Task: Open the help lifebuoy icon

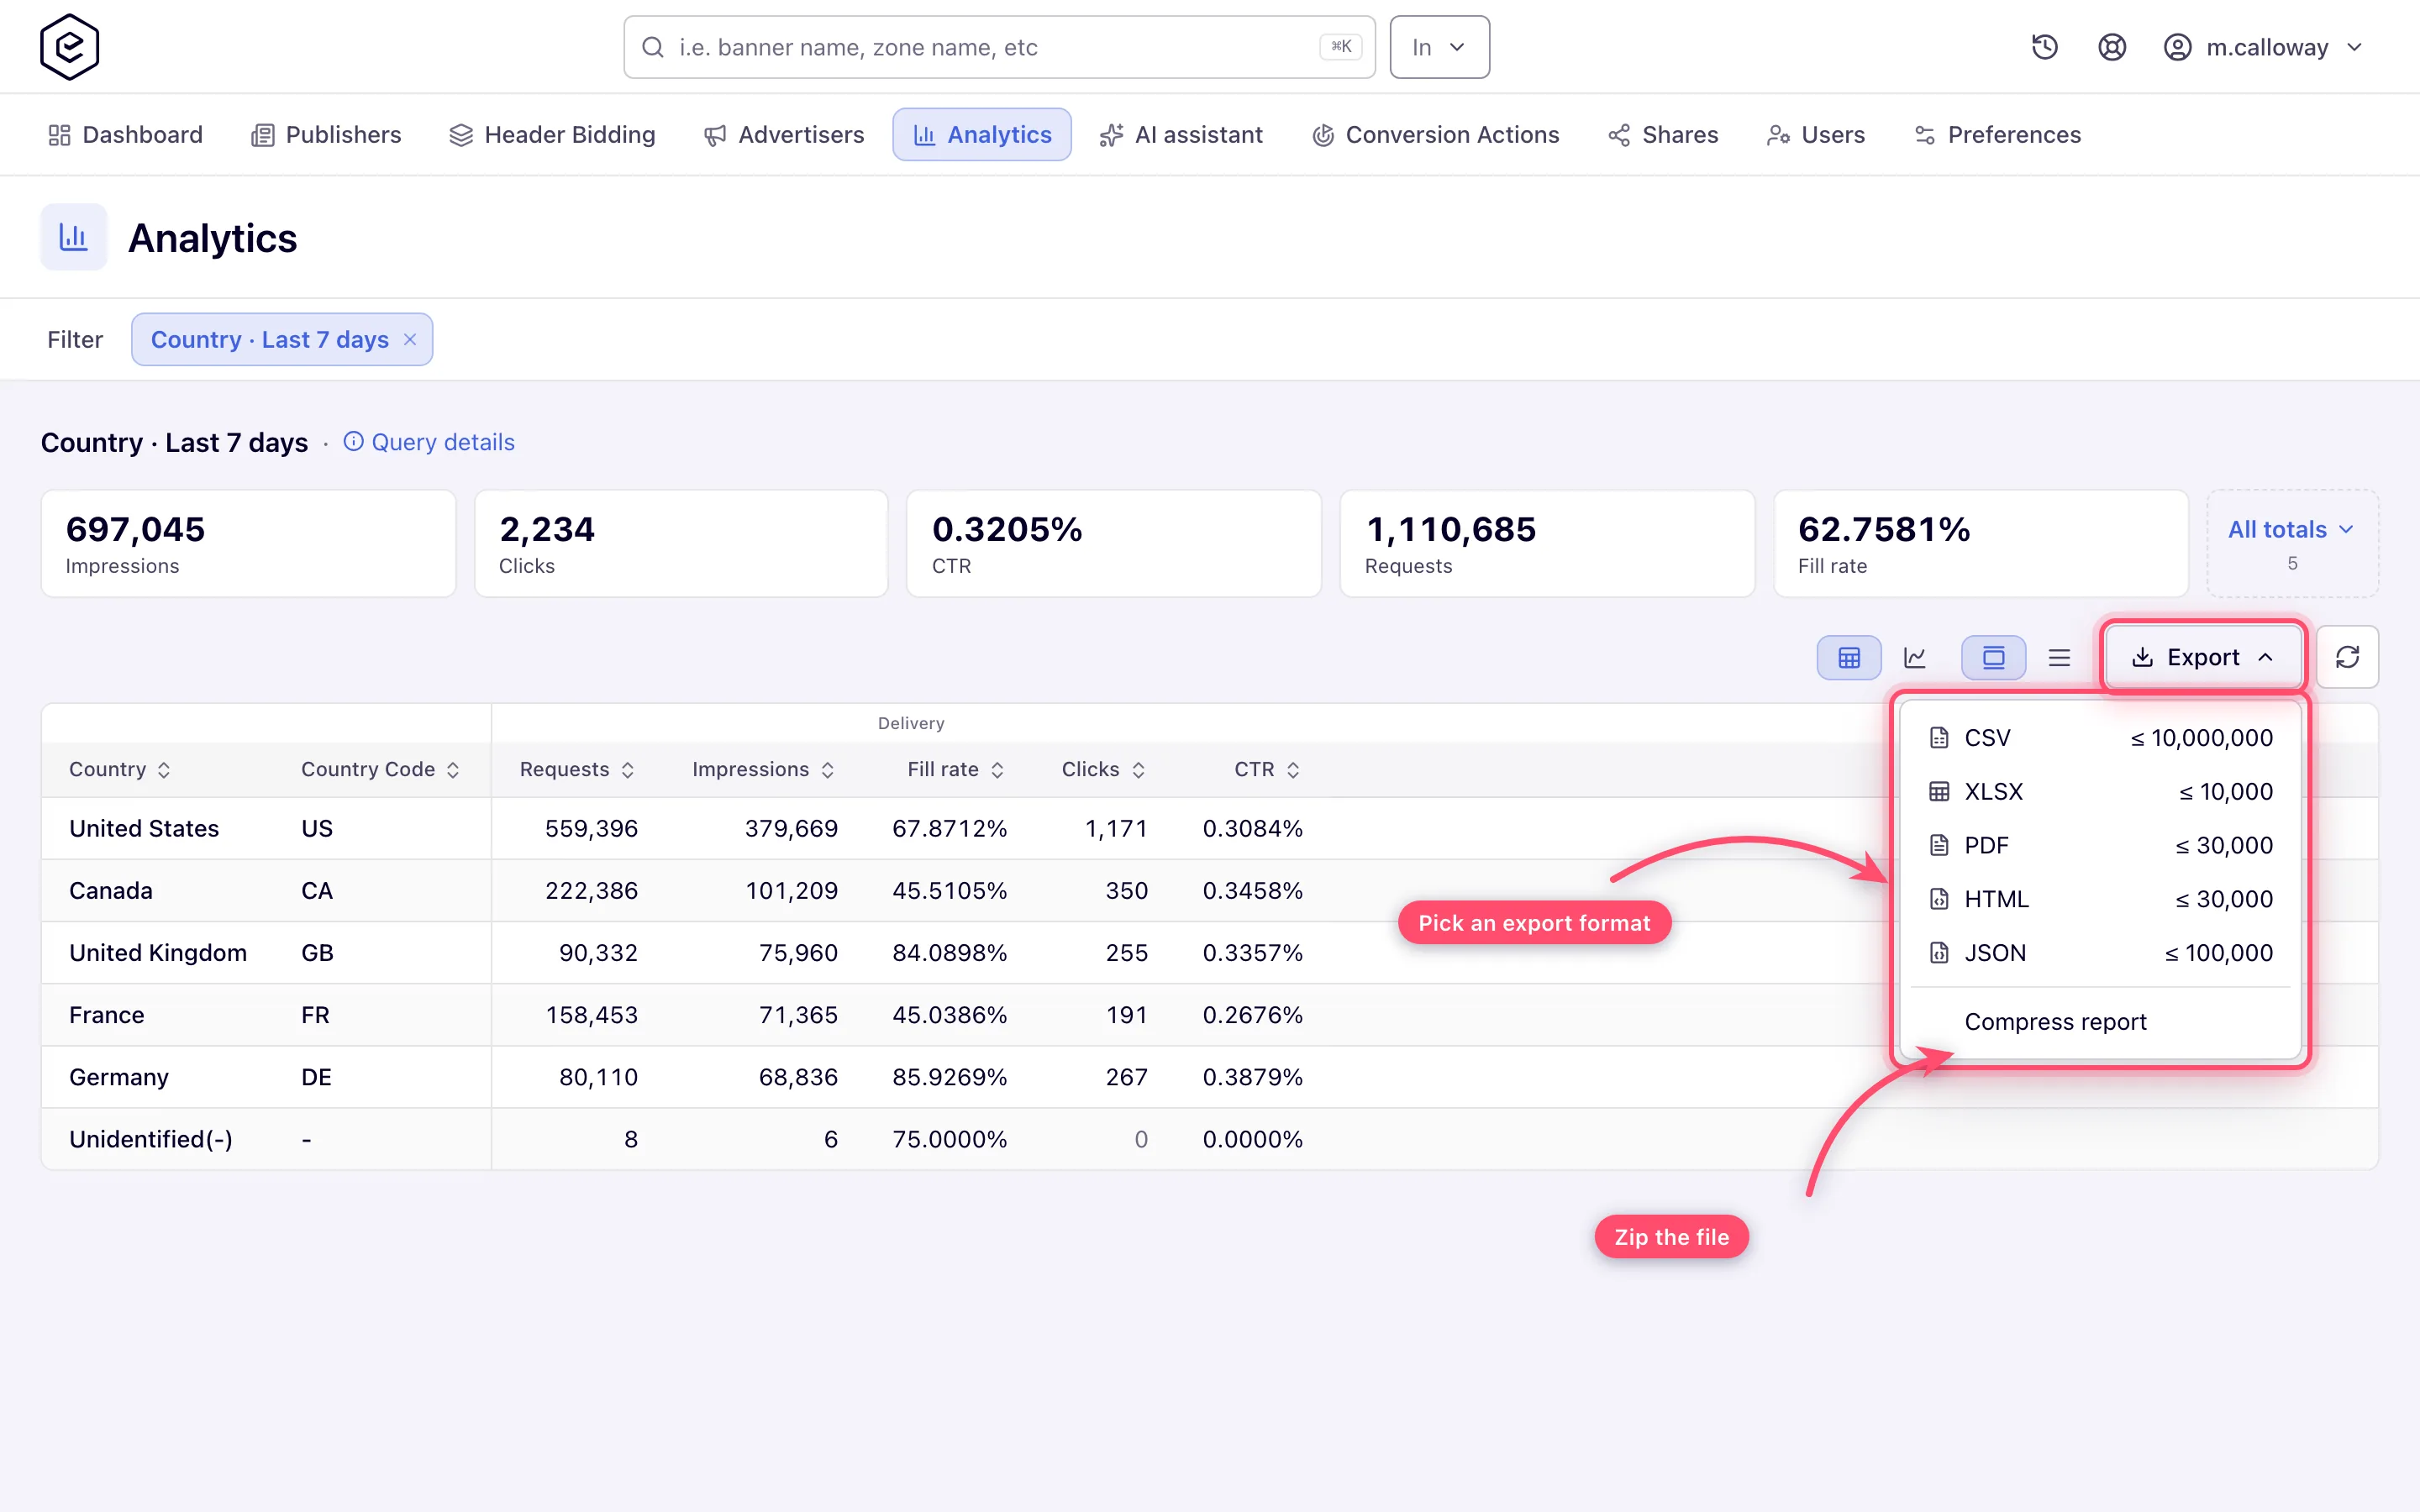Action: [x=2111, y=47]
